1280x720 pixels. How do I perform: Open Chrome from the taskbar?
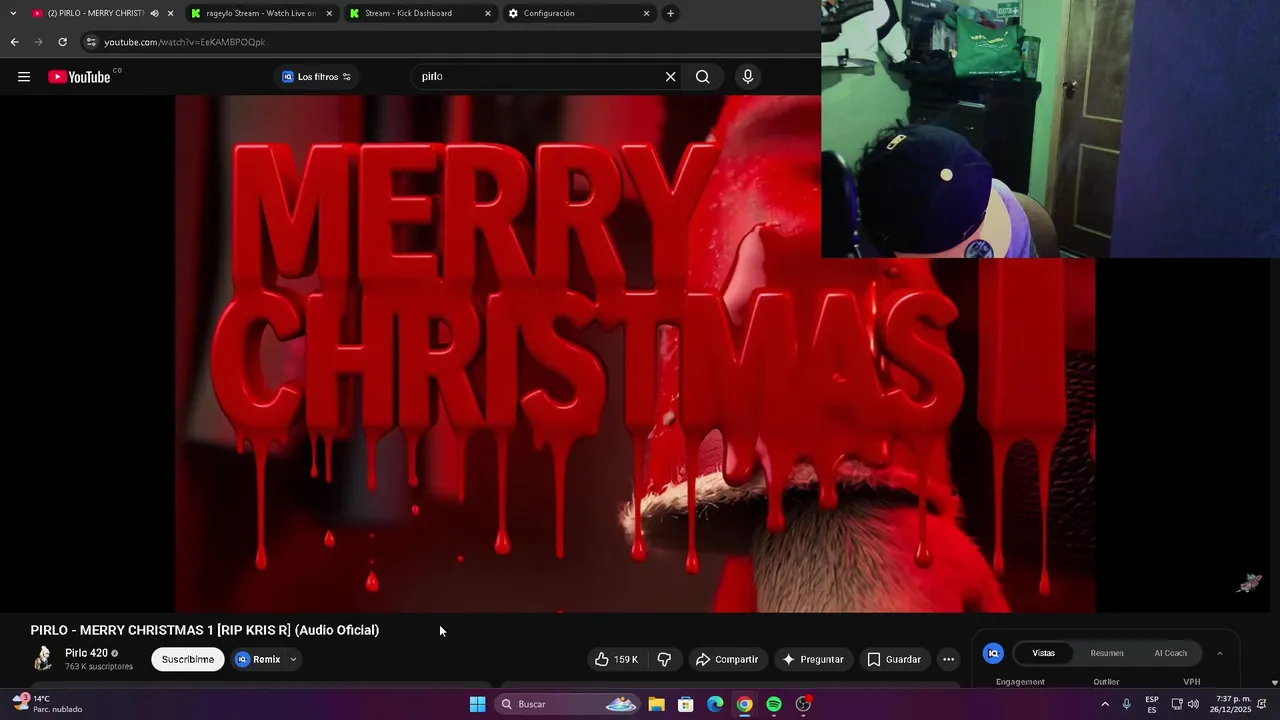[744, 704]
